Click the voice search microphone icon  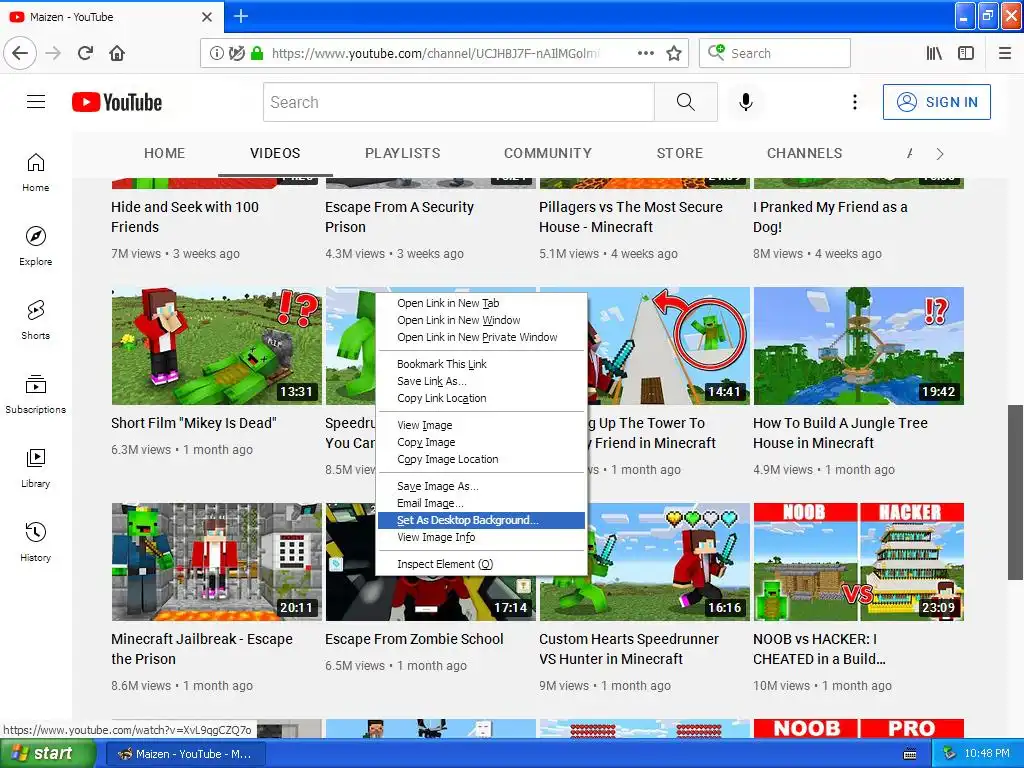[x=746, y=102]
